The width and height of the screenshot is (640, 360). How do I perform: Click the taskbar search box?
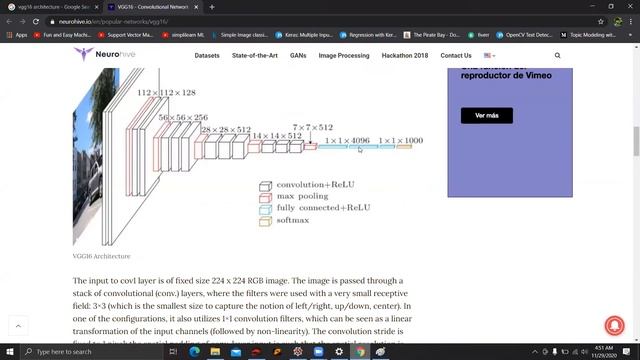pyautogui.click(x=91, y=351)
